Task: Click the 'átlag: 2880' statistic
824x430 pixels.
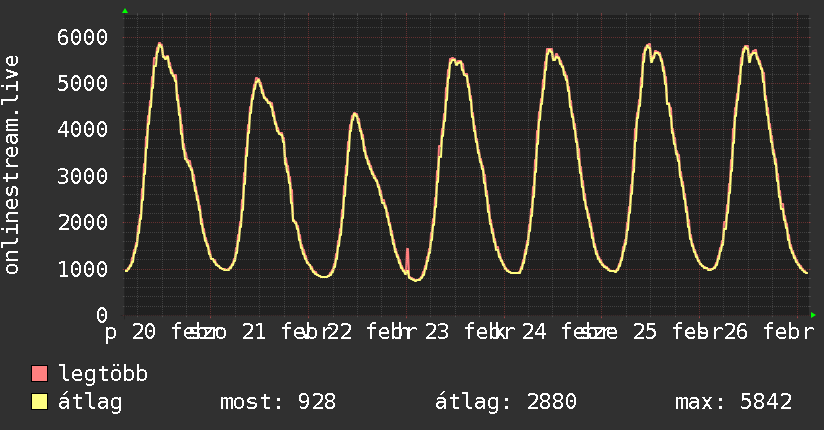Action: click(x=506, y=402)
